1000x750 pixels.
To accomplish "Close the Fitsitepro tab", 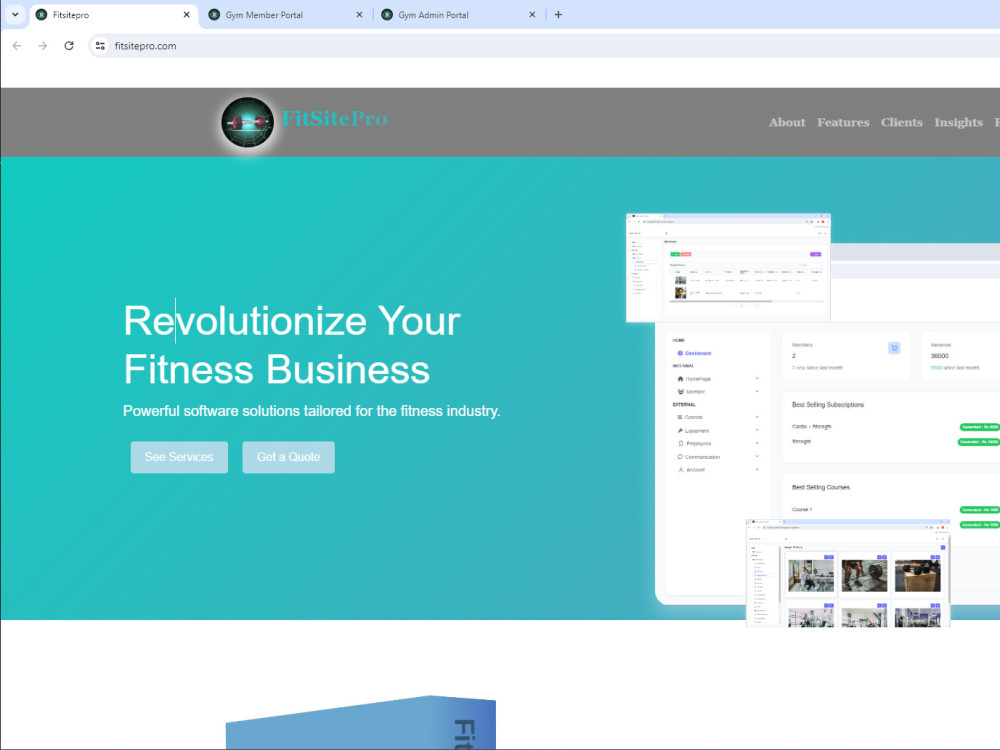I will (x=186, y=15).
